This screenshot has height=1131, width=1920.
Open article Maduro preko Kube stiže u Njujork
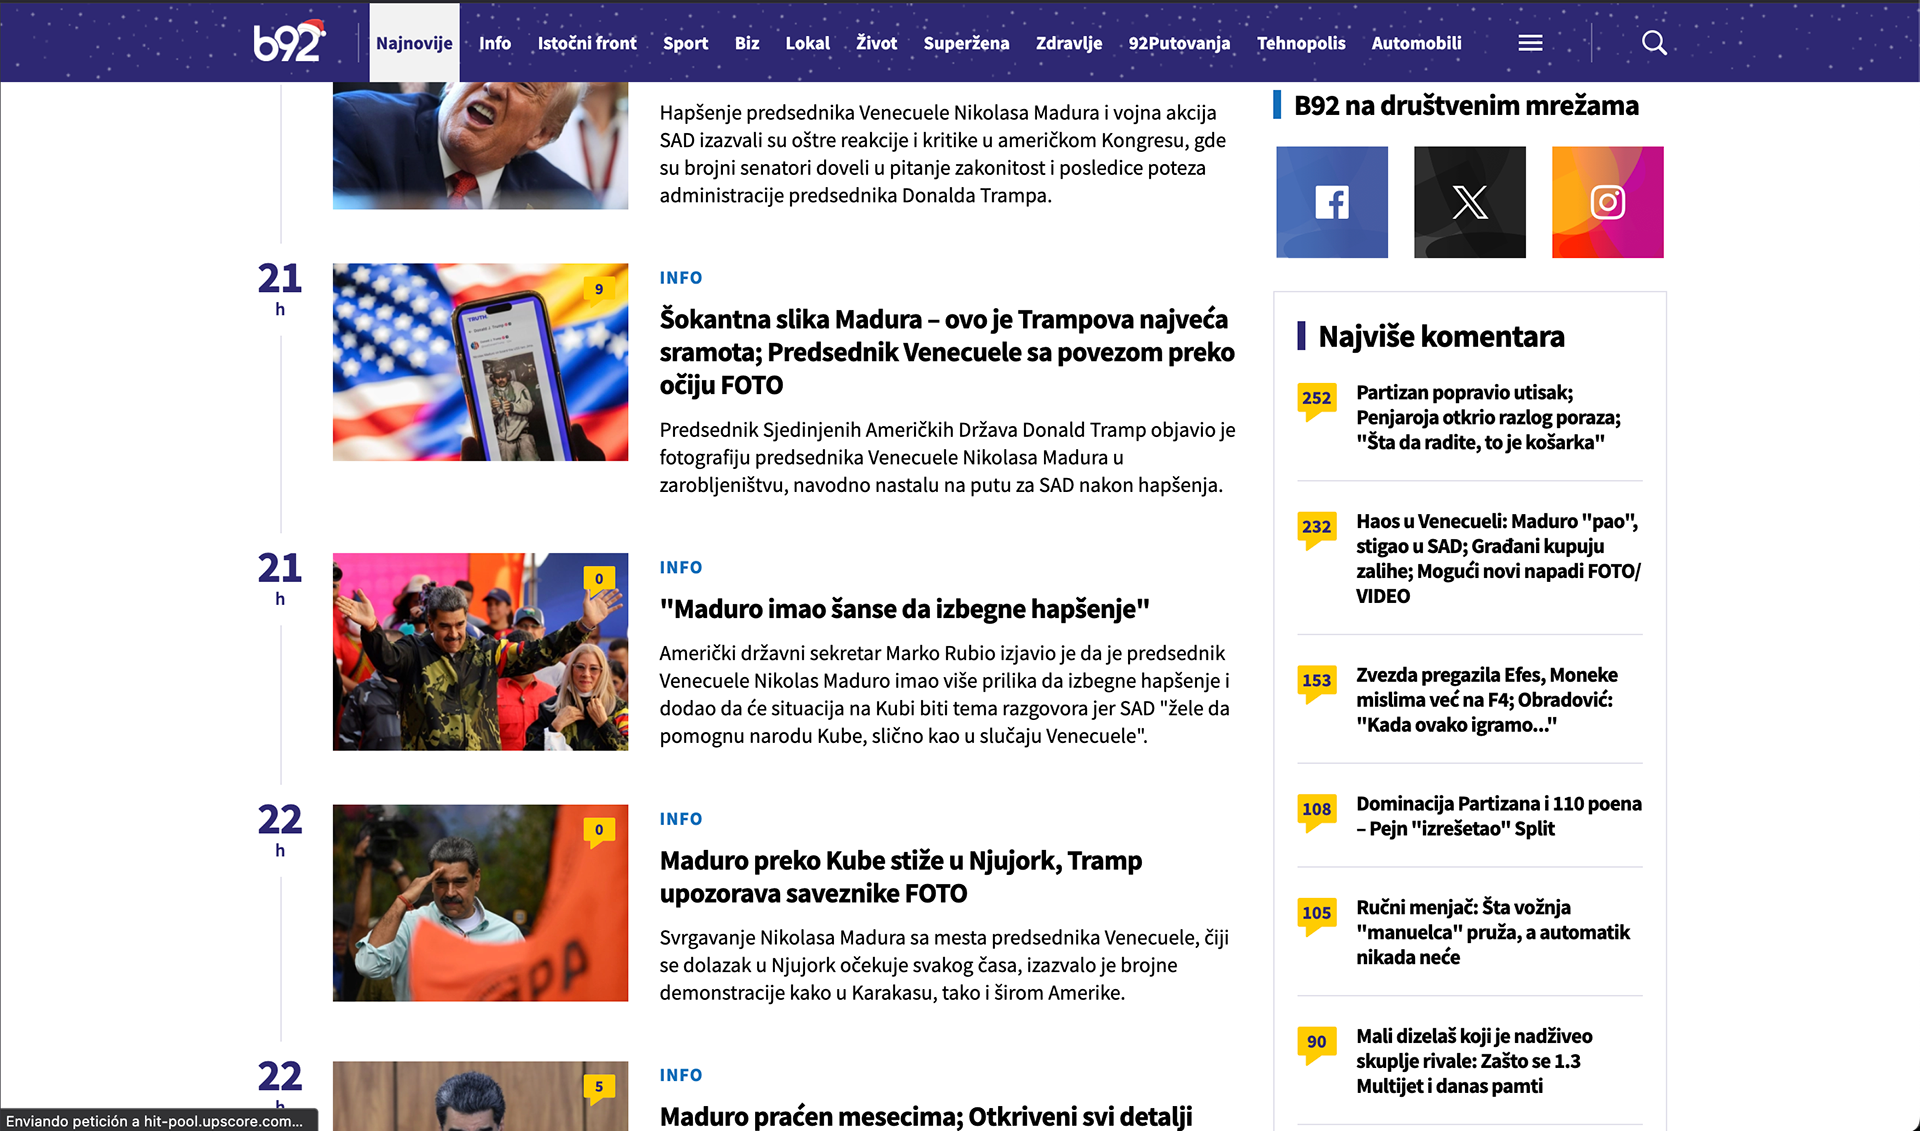(900, 877)
